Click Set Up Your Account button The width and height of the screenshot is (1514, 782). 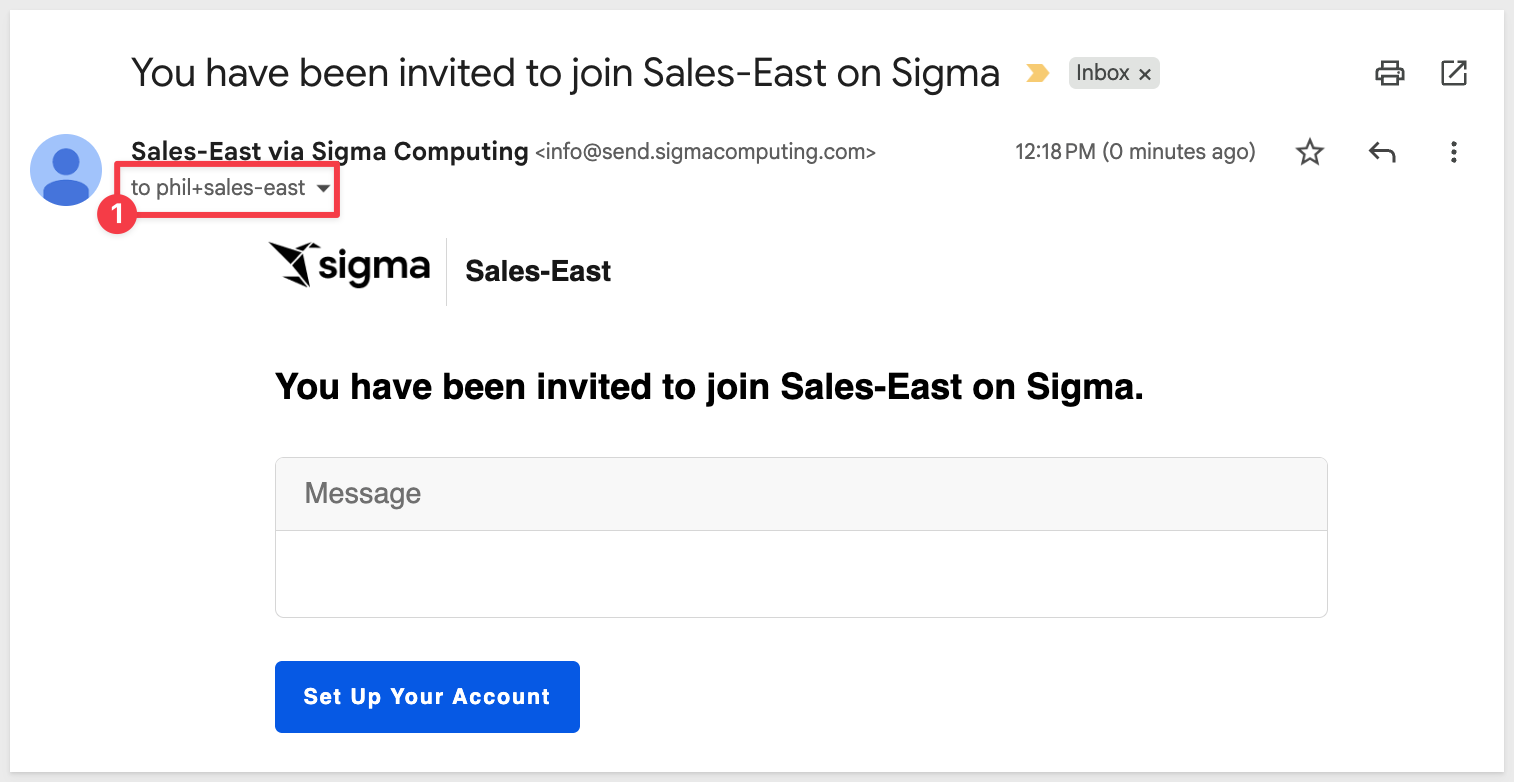[x=427, y=697]
